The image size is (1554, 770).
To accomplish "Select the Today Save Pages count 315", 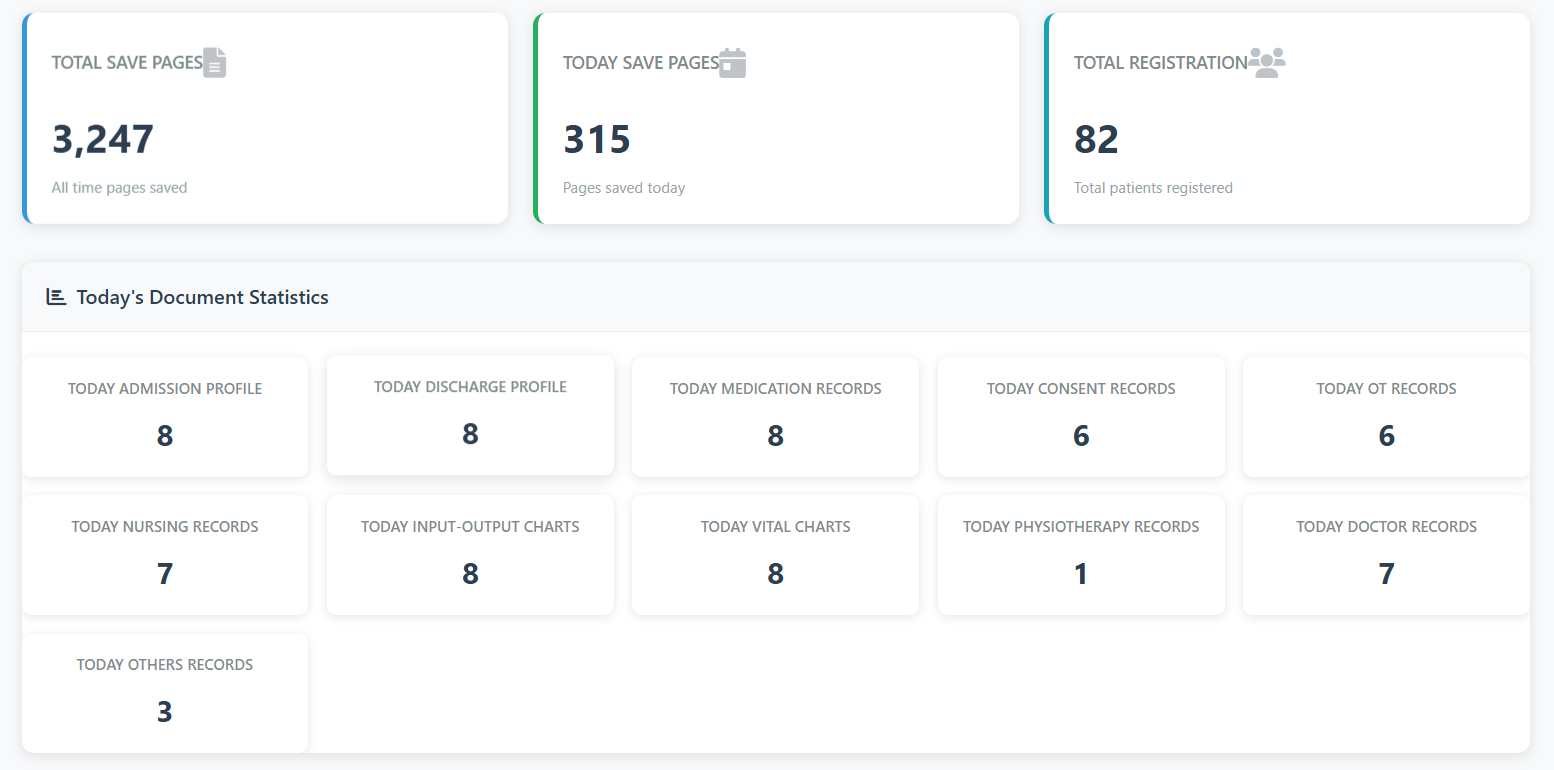I will pyautogui.click(x=597, y=139).
